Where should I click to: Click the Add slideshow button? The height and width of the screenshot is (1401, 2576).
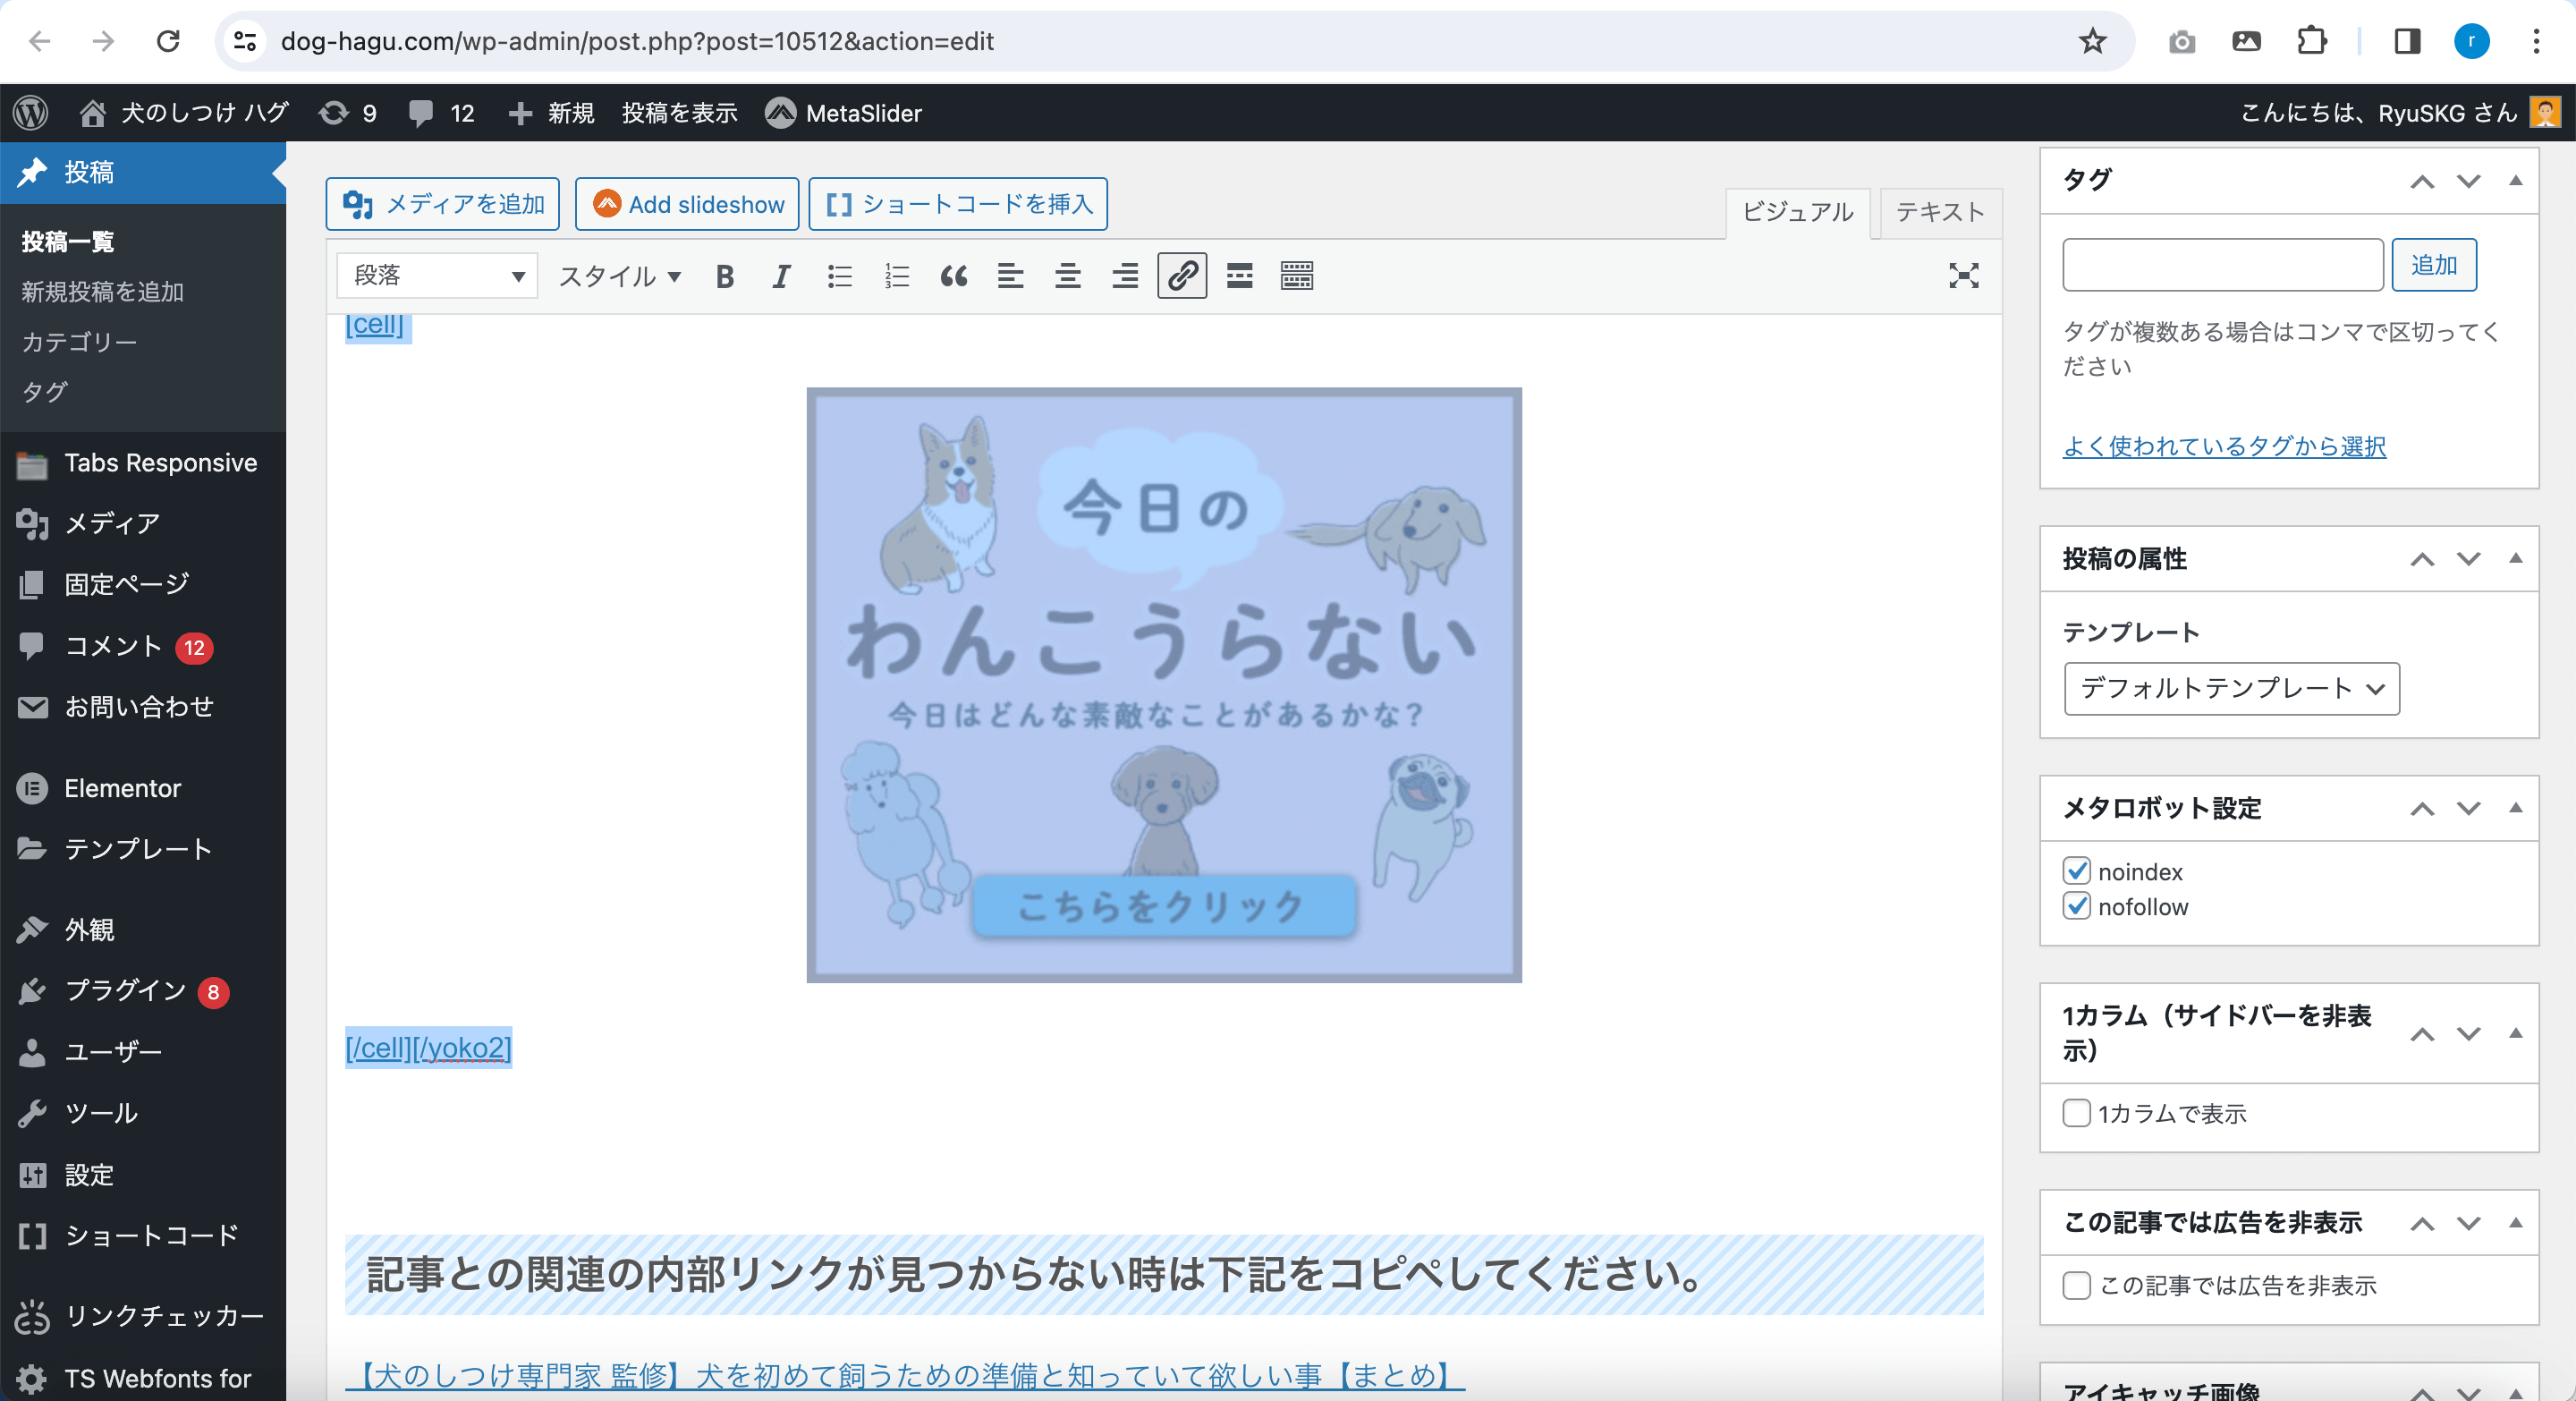[687, 204]
